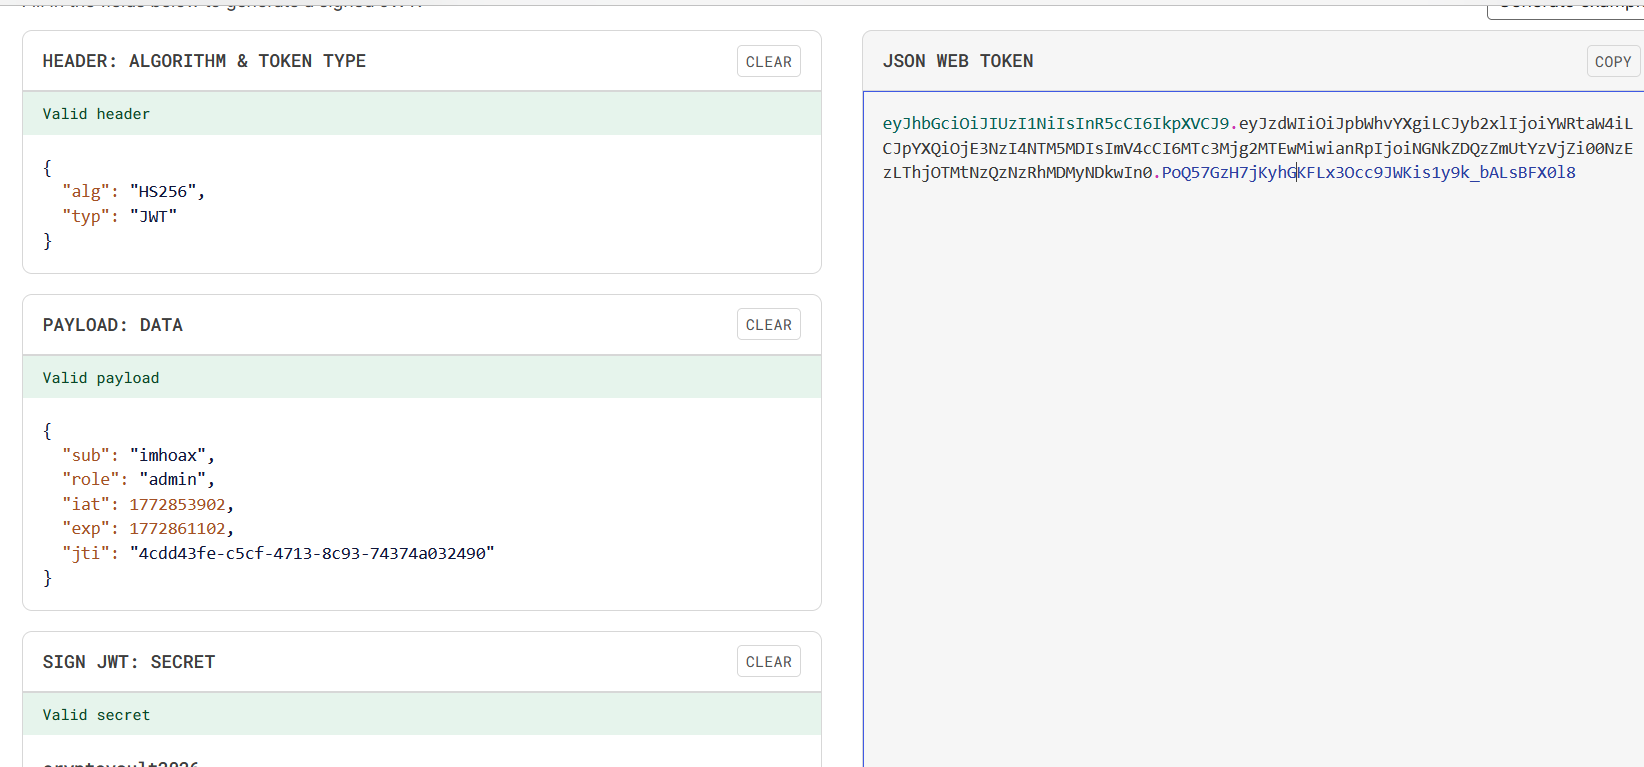
Task: Click the "Valid payload" status banner
Action: (x=421, y=378)
